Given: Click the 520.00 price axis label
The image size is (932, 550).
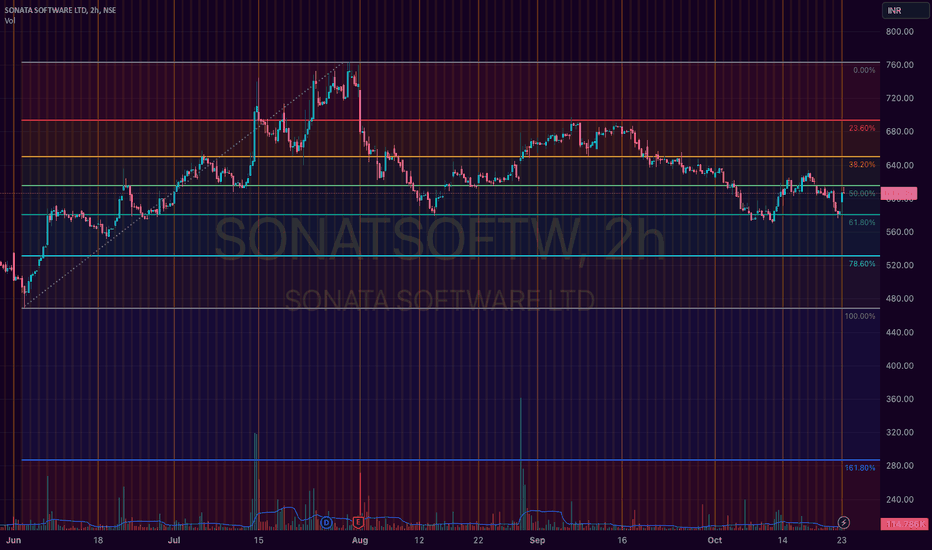Looking at the screenshot, I should [x=899, y=265].
